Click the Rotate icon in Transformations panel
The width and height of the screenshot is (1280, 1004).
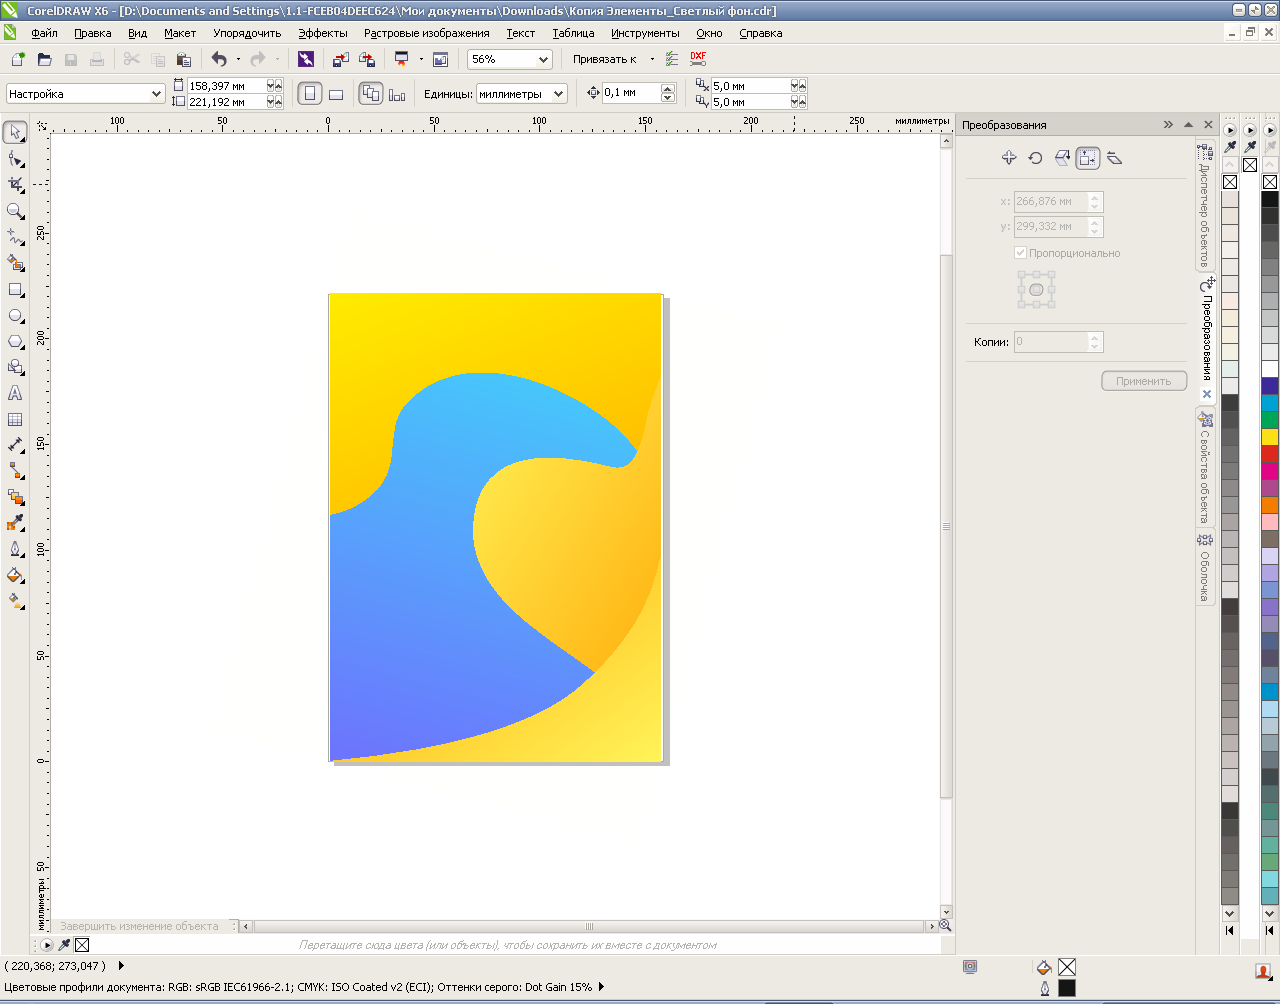[x=1035, y=158]
